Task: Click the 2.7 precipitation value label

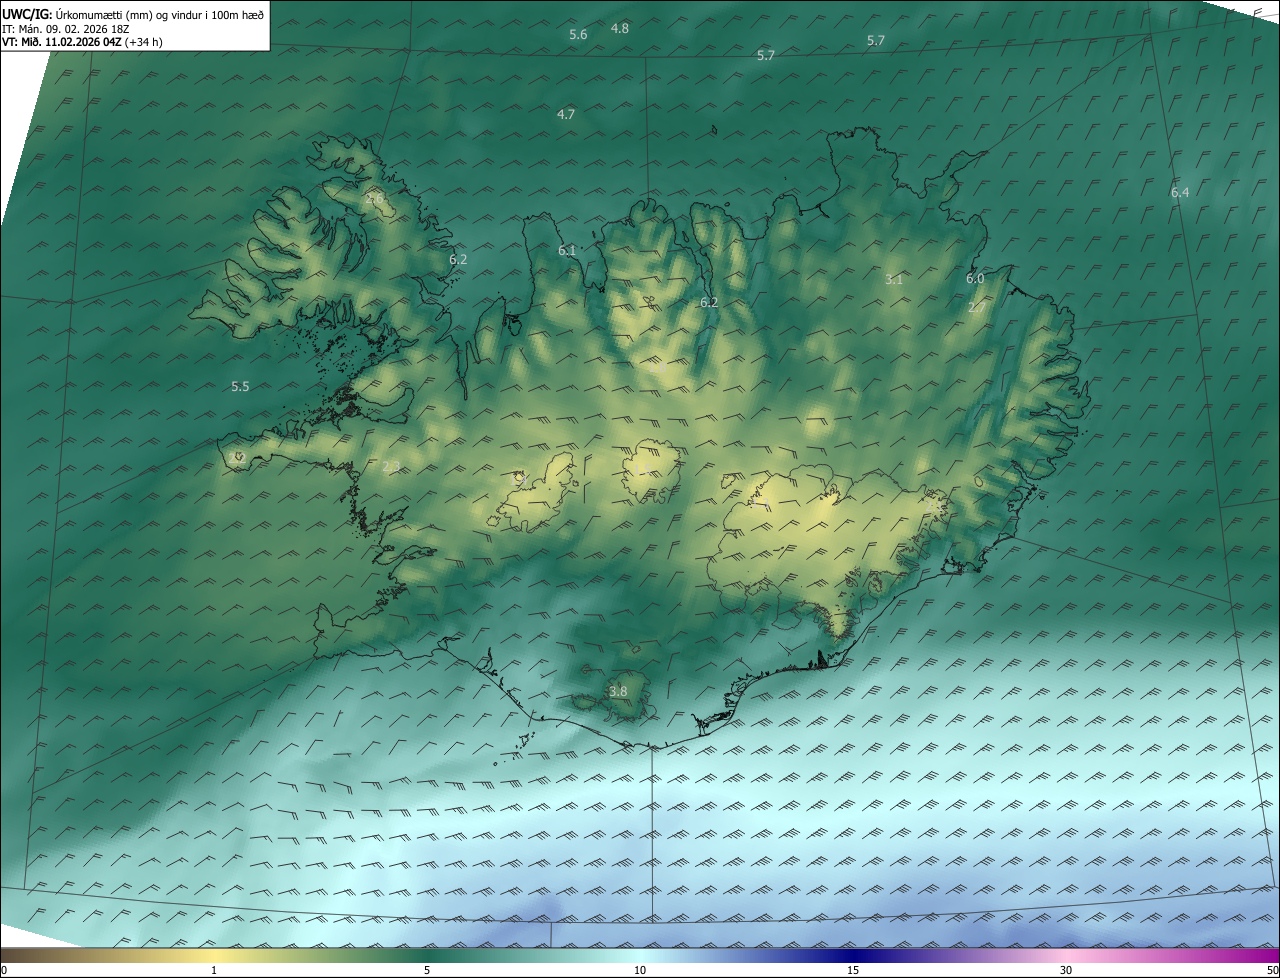Action: point(977,307)
